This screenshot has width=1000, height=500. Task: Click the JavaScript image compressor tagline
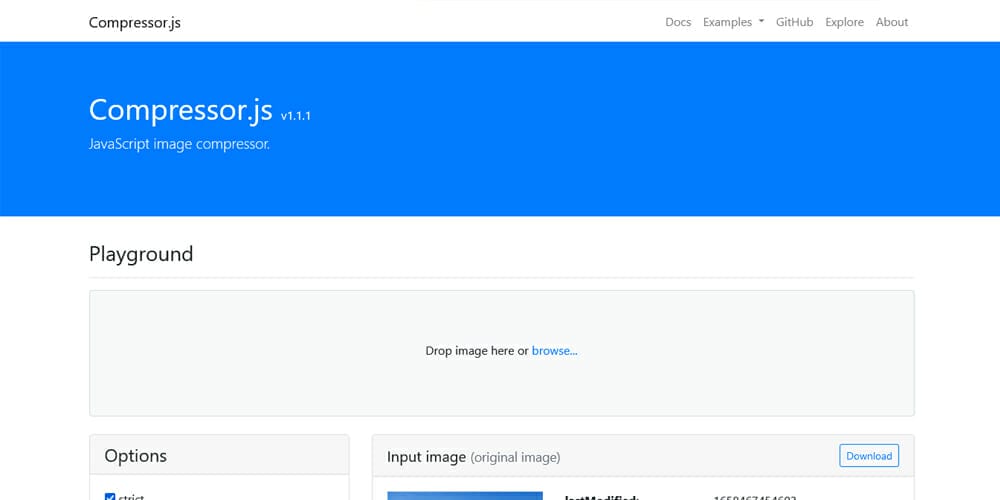(x=179, y=144)
